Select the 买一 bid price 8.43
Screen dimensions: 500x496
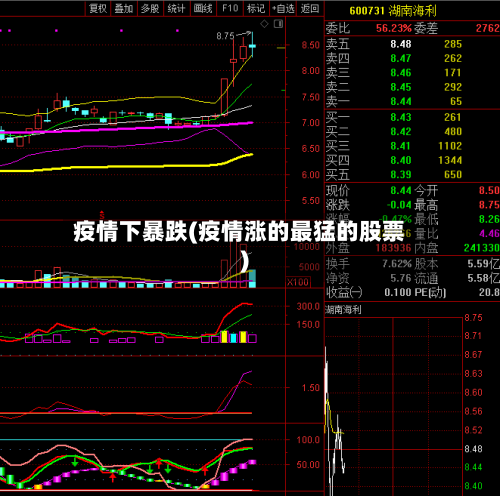pyautogui.click(x=401, y=117)
